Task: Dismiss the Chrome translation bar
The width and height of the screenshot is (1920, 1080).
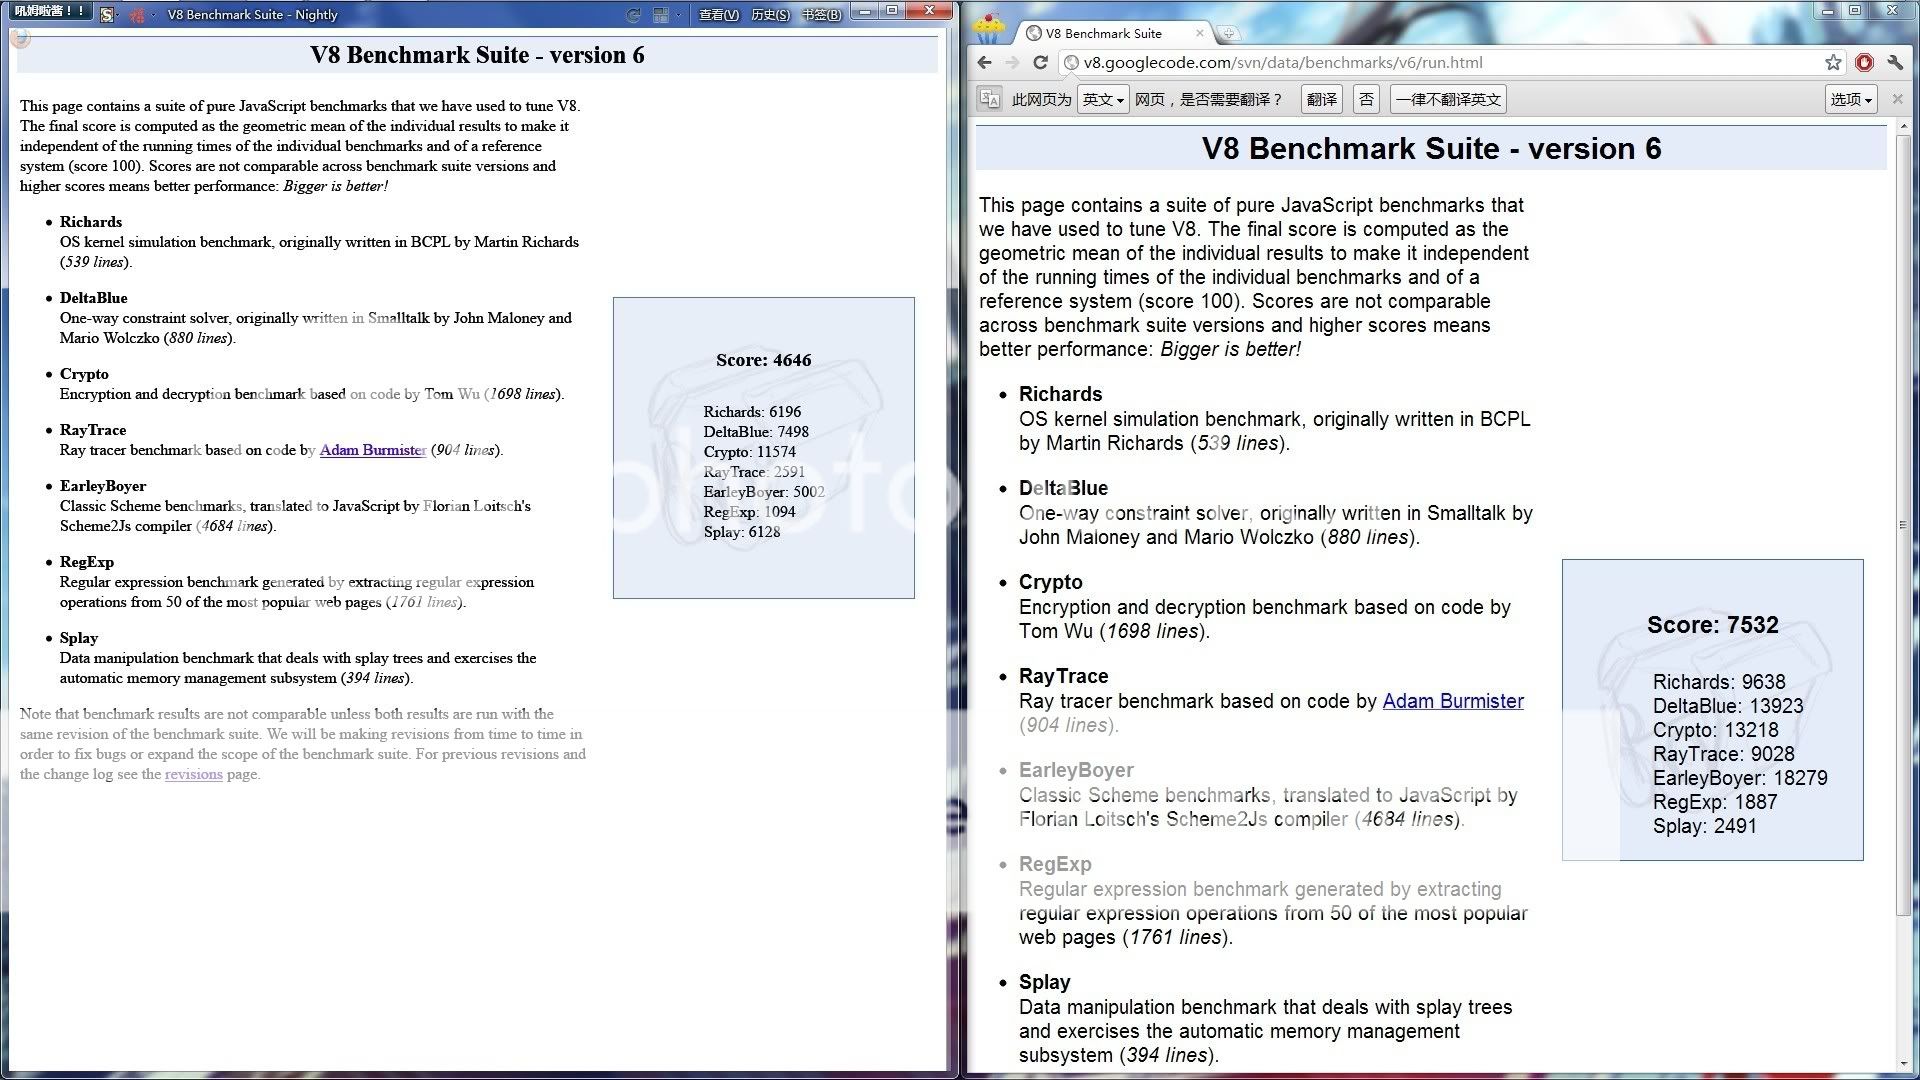Action: (1897, 99)
